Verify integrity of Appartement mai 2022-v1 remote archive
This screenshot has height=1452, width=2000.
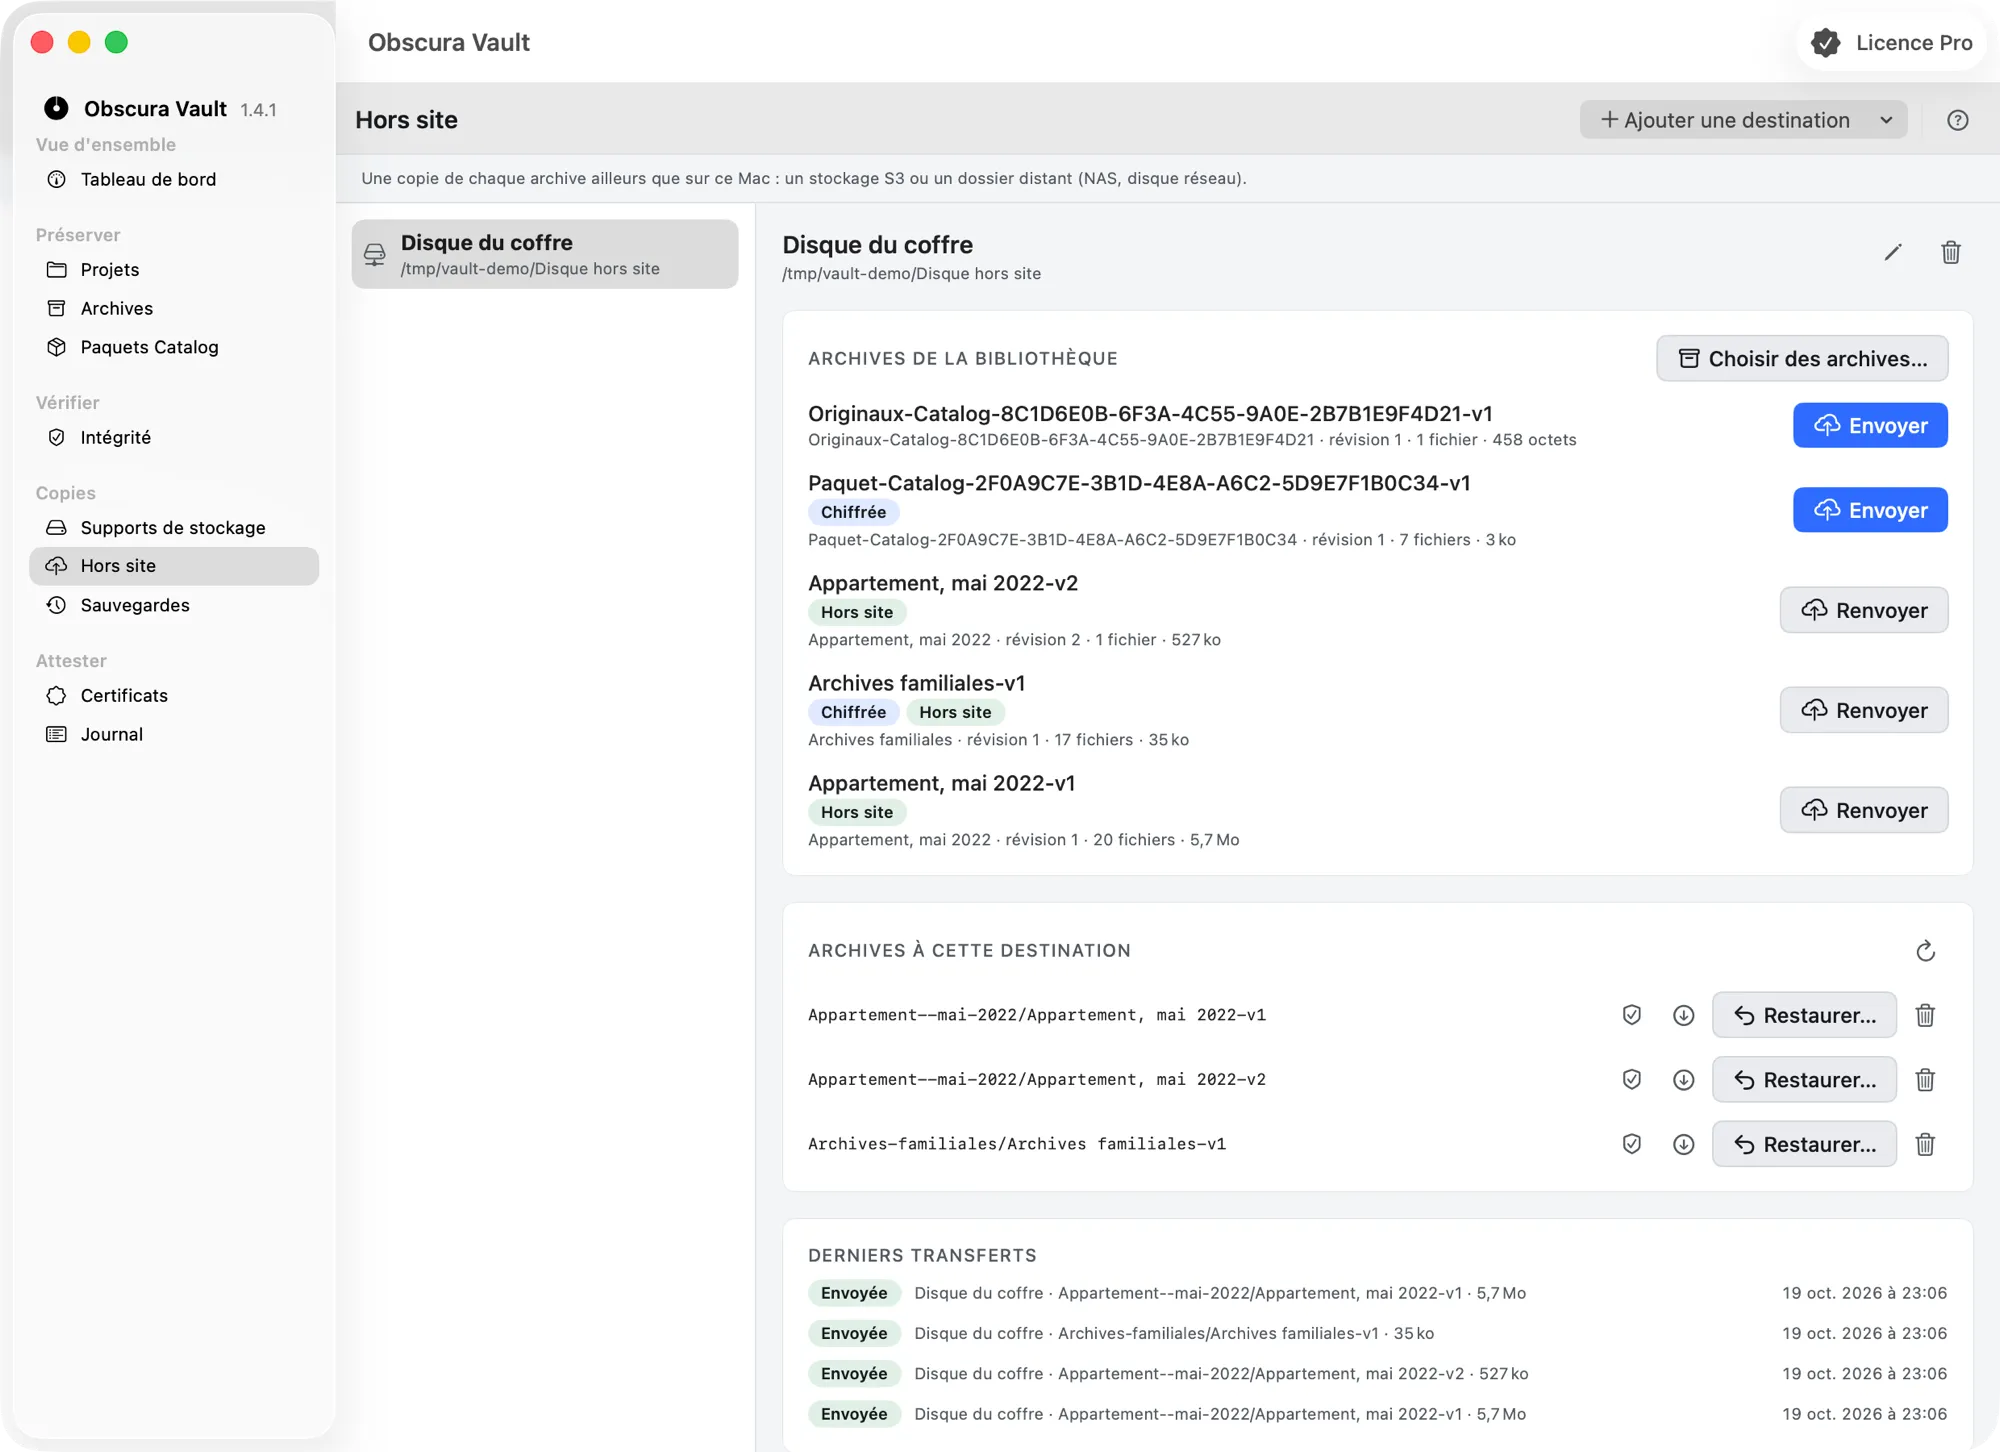[1631, 1015]
